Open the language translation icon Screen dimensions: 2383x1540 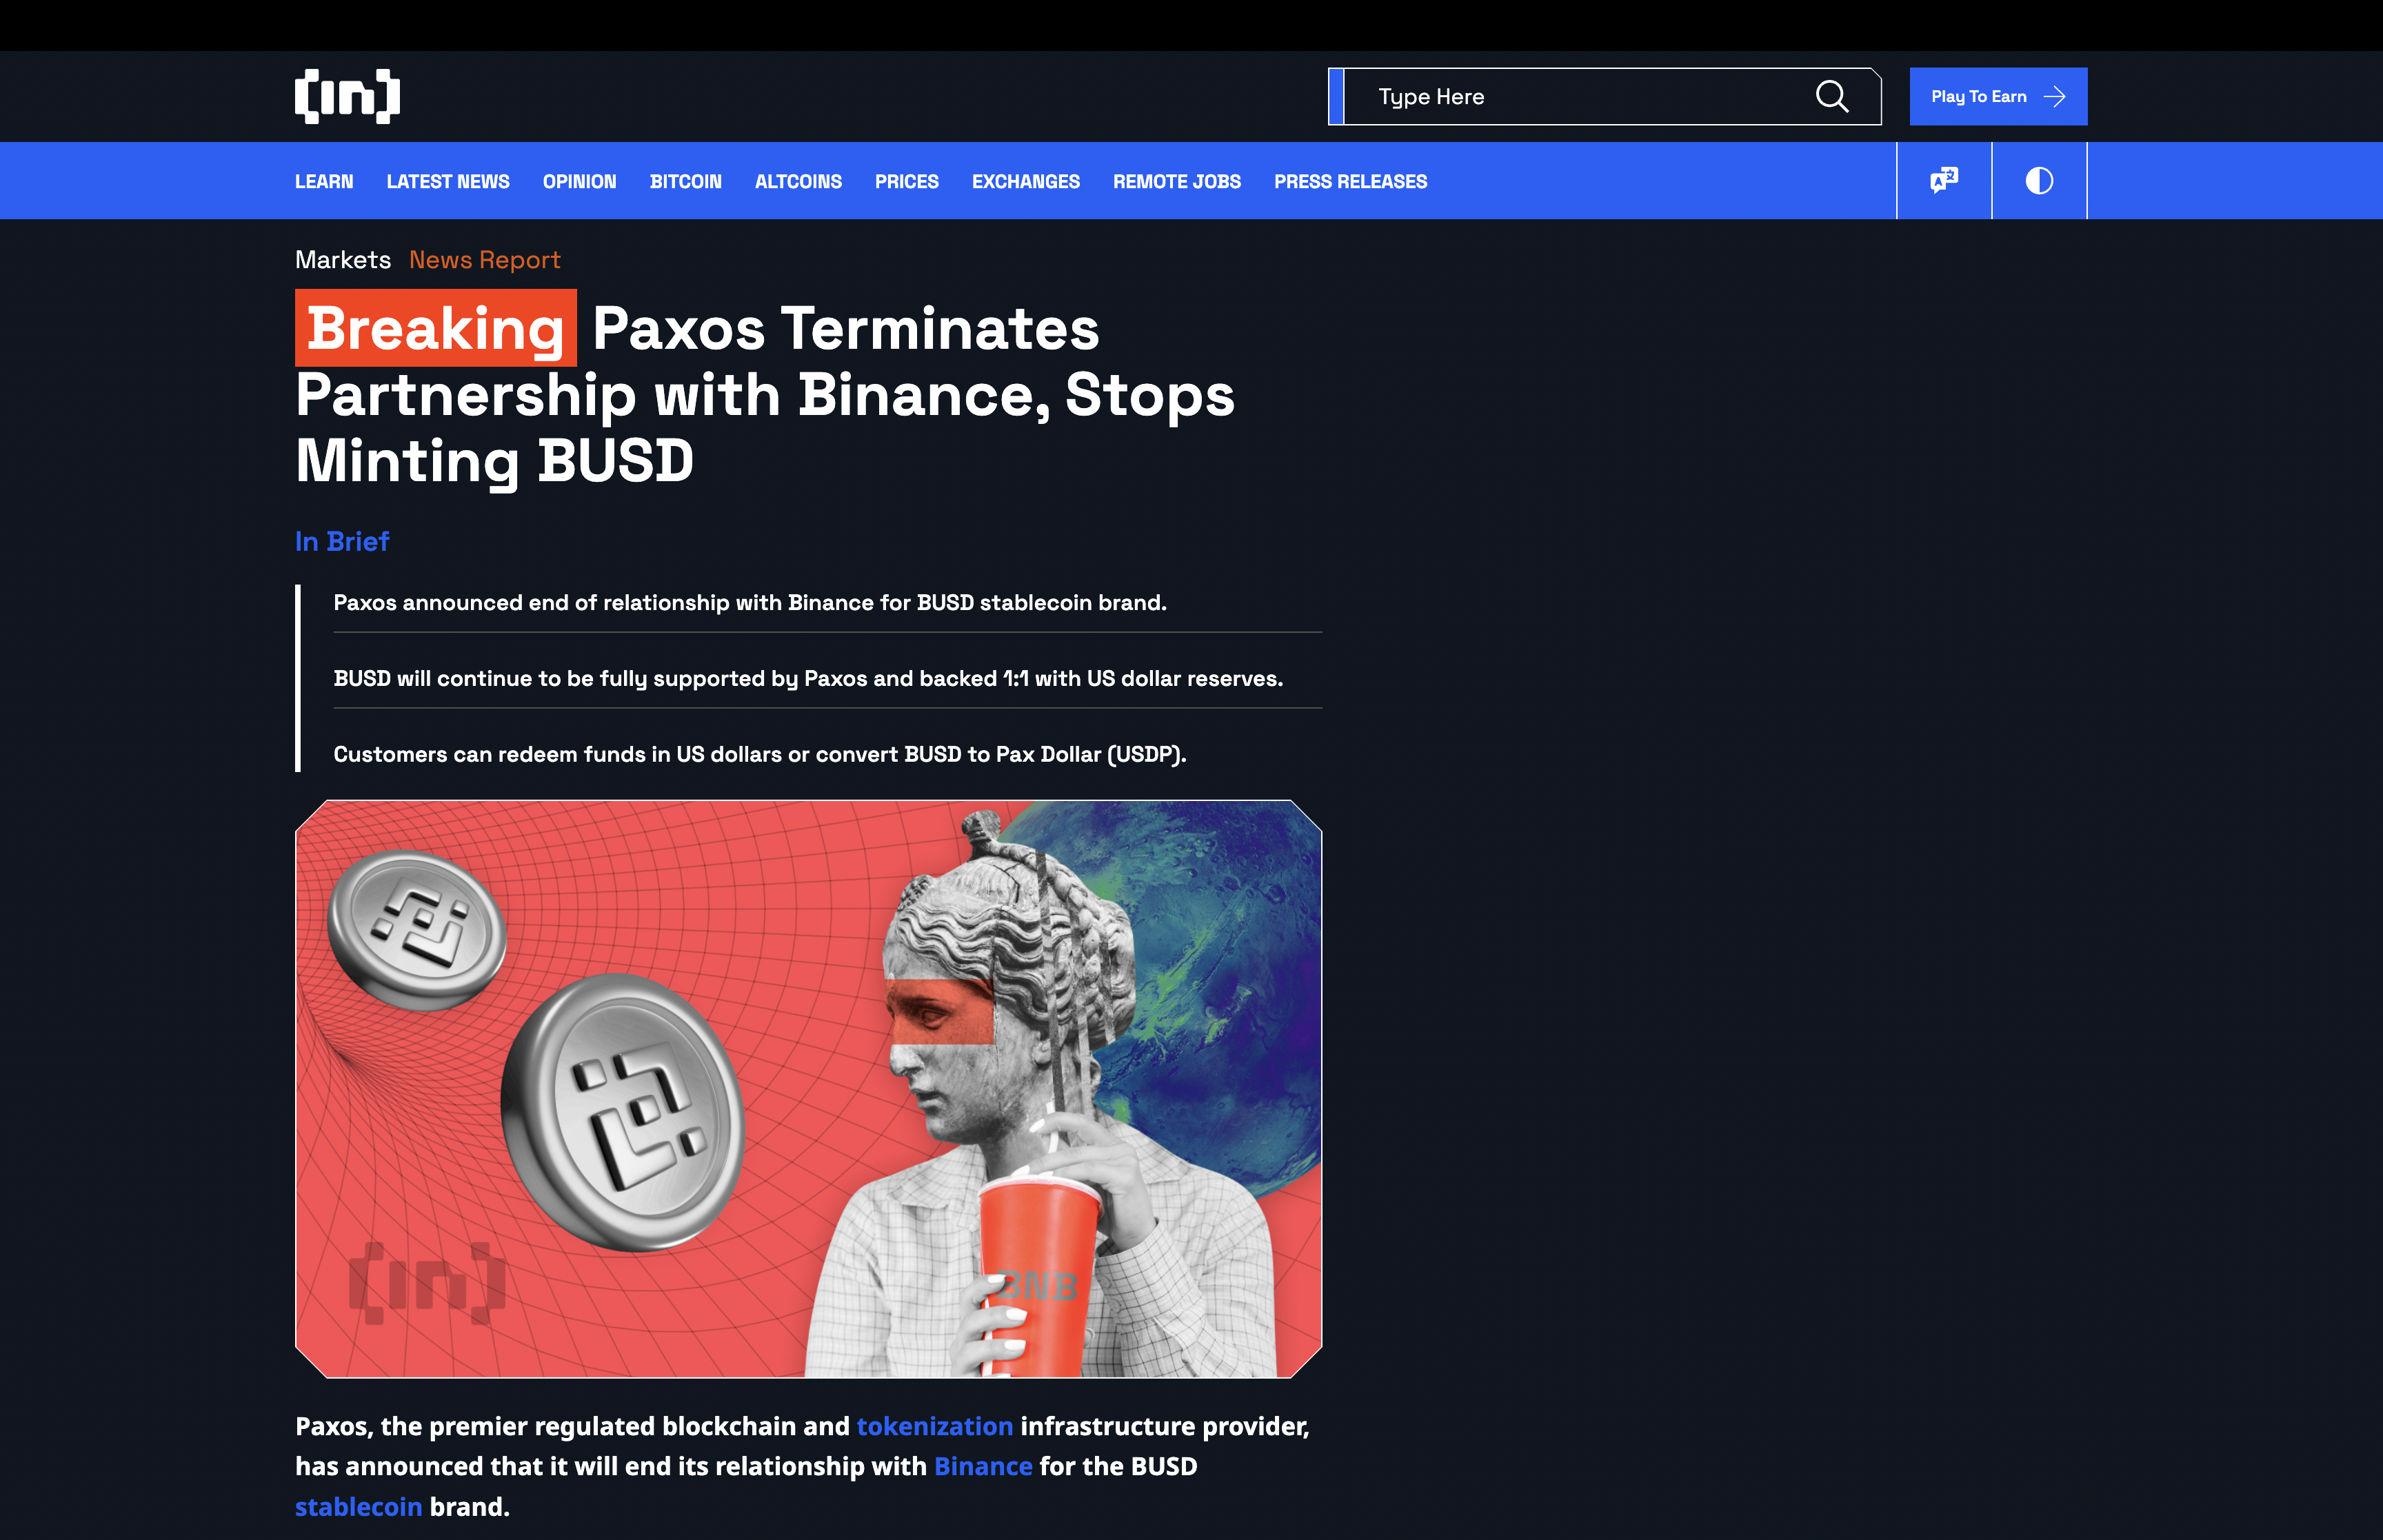point(1943,181)
